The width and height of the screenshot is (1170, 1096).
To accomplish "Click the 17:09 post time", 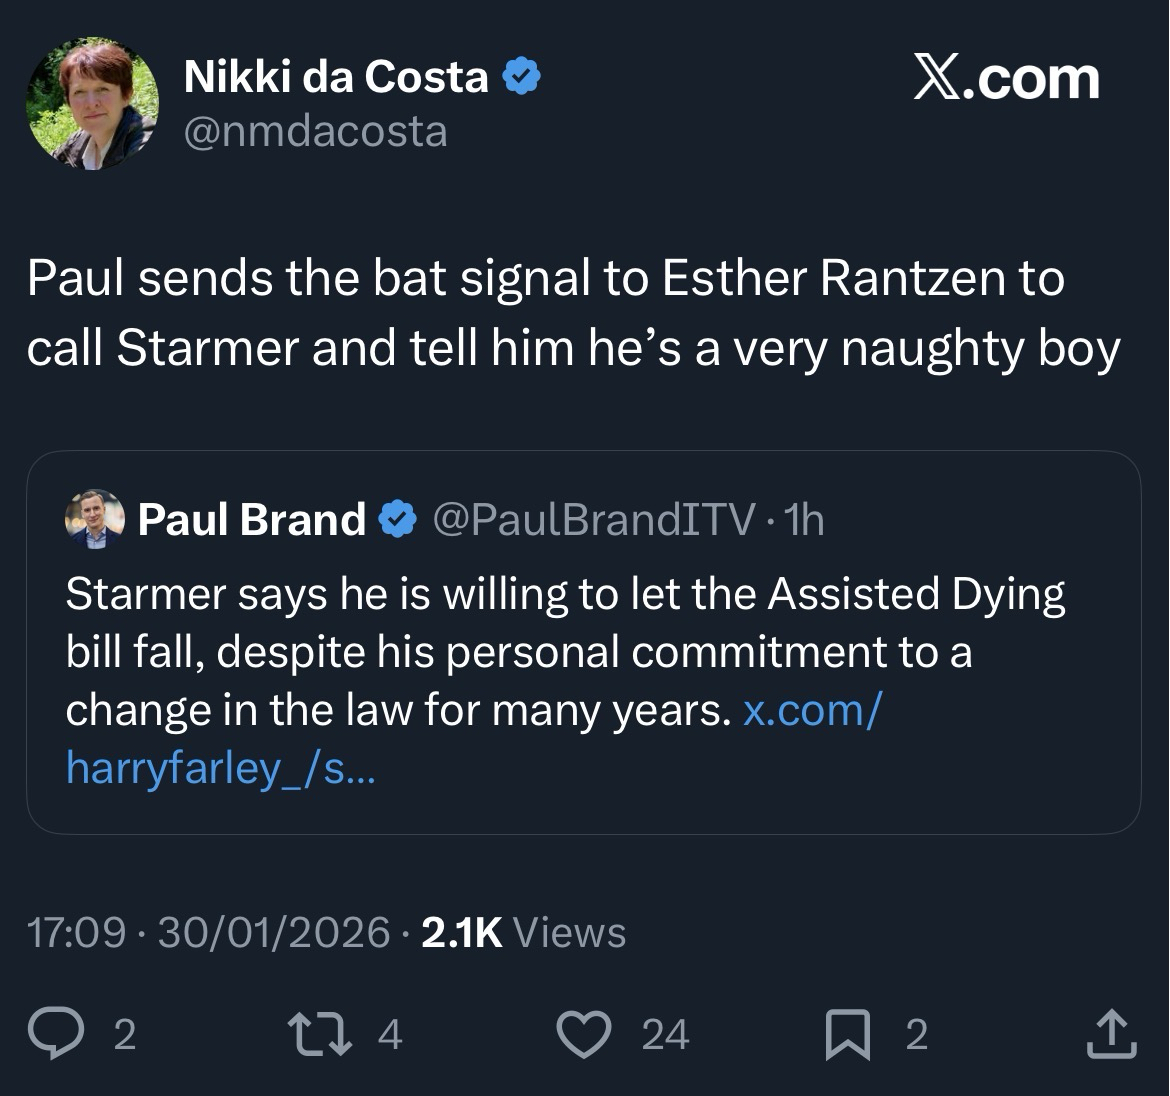I will pos(76,932).
